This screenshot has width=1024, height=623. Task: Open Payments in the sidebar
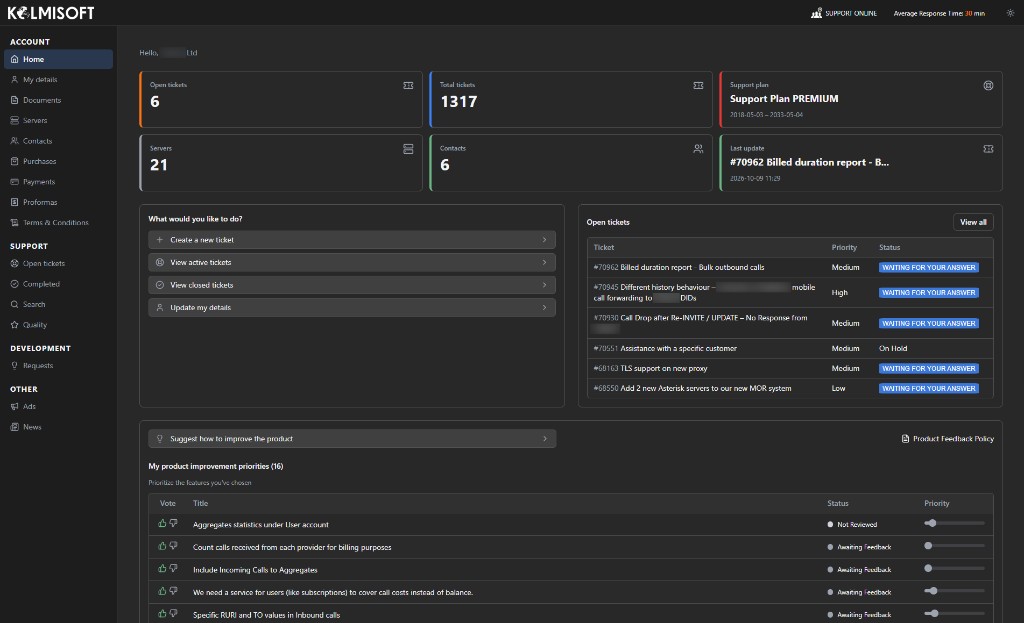58,182
